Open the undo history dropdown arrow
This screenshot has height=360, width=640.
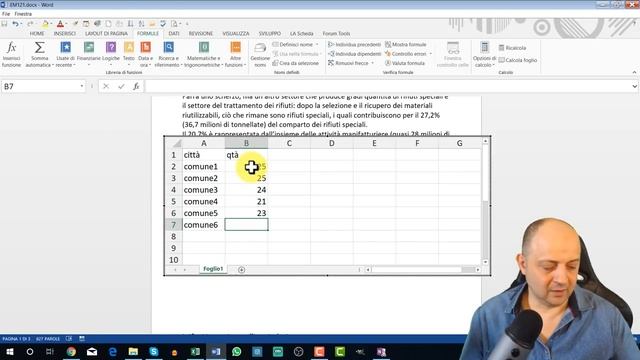pyautogui.click(x=21, y=24)
